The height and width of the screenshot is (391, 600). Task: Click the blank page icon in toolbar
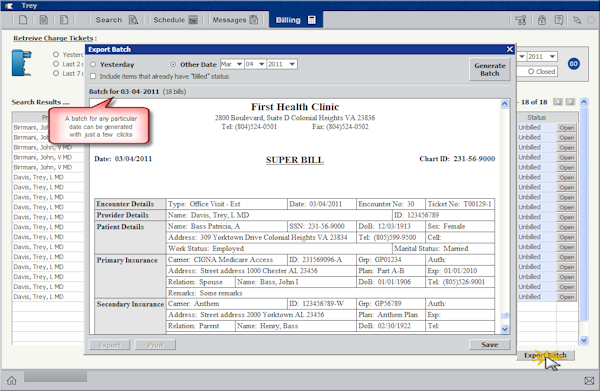[x=23, y=20]
